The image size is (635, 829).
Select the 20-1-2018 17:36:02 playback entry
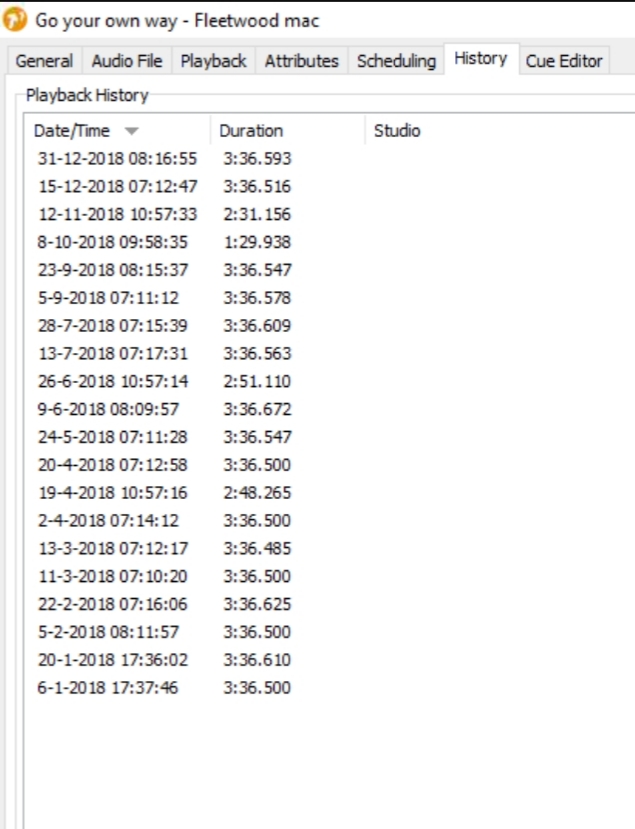[112, 661]
